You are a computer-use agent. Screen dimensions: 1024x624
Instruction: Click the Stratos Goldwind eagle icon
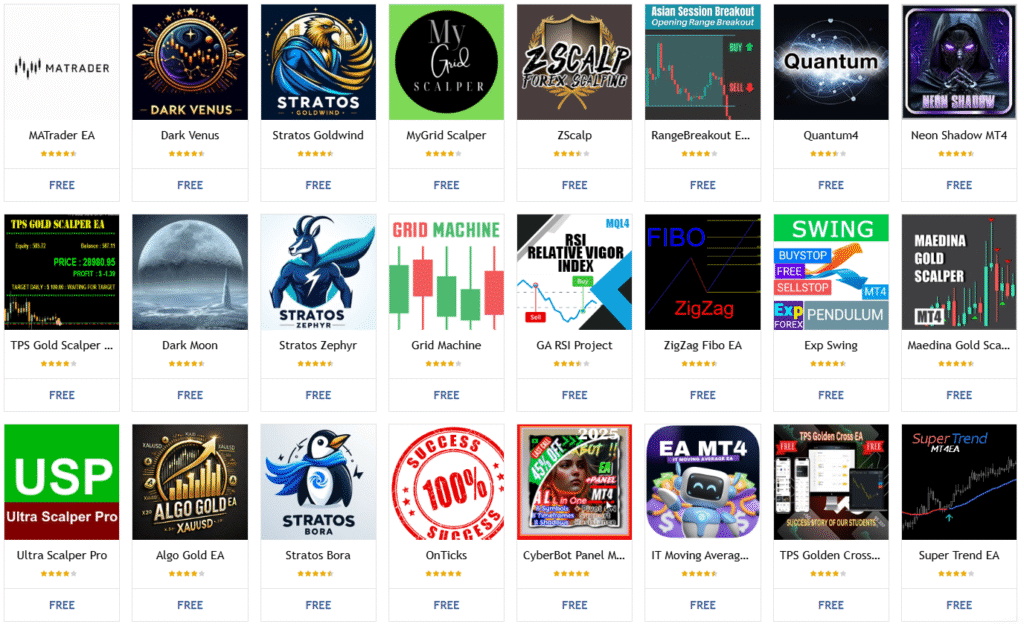tap(318, 62)
